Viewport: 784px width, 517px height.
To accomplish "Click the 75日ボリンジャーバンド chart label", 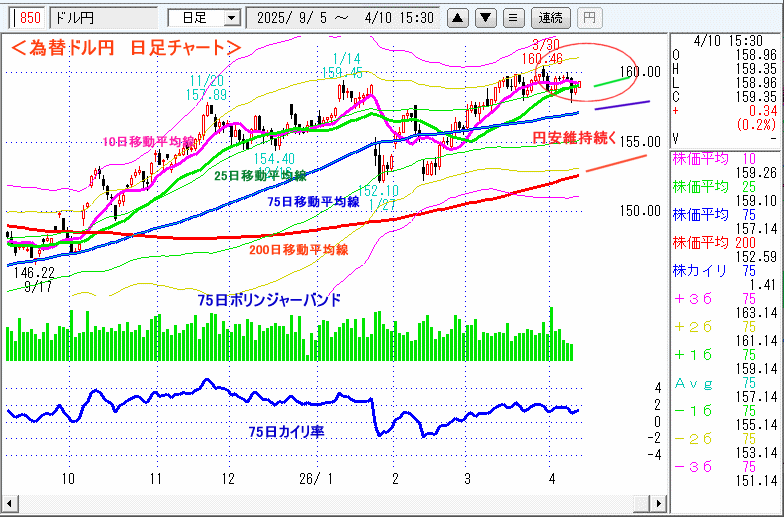I will 269,300.
